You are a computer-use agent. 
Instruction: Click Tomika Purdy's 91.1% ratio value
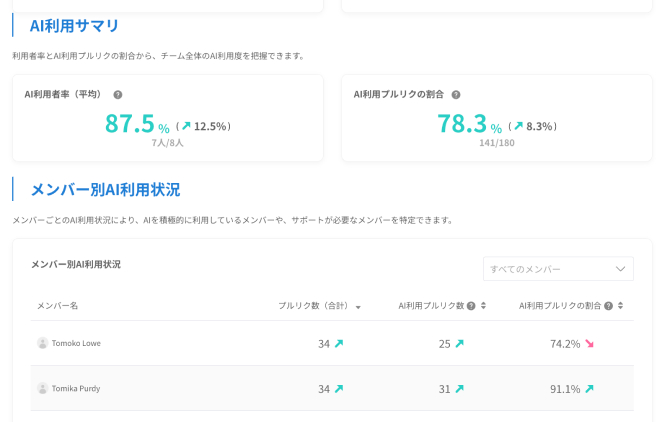pos(565,389)
